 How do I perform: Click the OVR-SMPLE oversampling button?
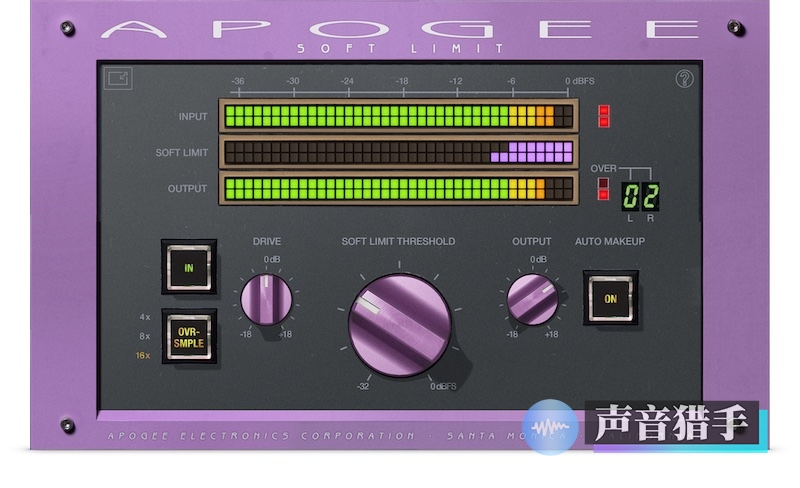pyautogui.click(x=189, y=337)
